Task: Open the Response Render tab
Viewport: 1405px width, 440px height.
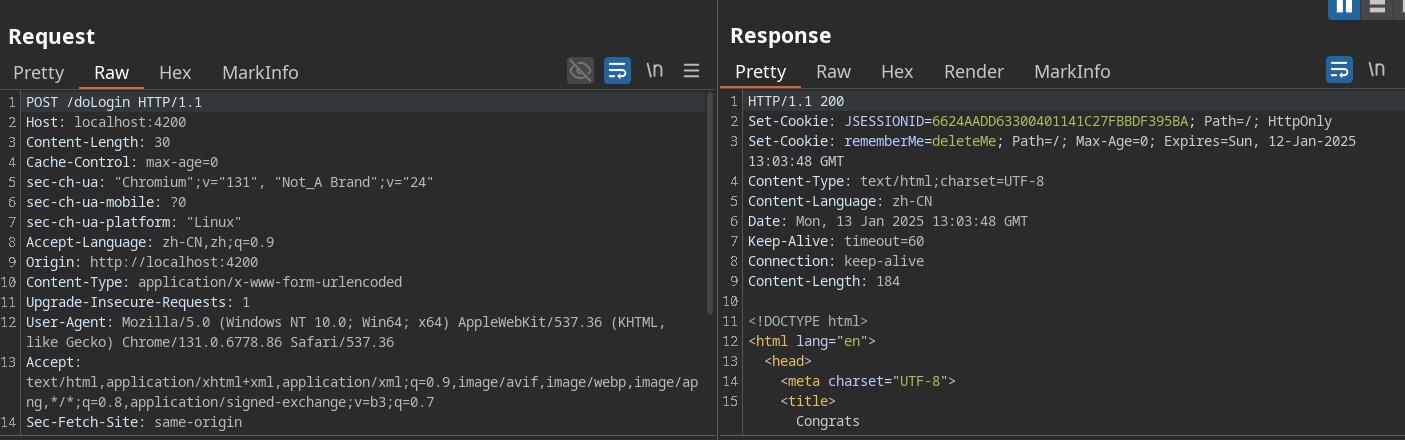Action: tap(973, 71)
